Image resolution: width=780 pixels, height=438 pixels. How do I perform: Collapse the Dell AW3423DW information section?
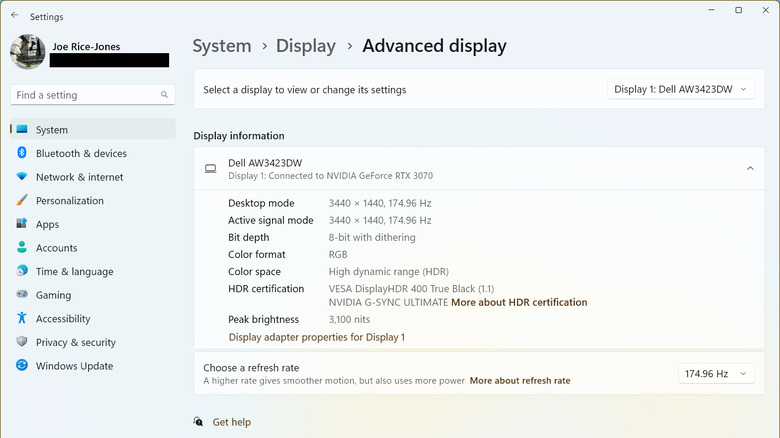click(x=750, y=169)
